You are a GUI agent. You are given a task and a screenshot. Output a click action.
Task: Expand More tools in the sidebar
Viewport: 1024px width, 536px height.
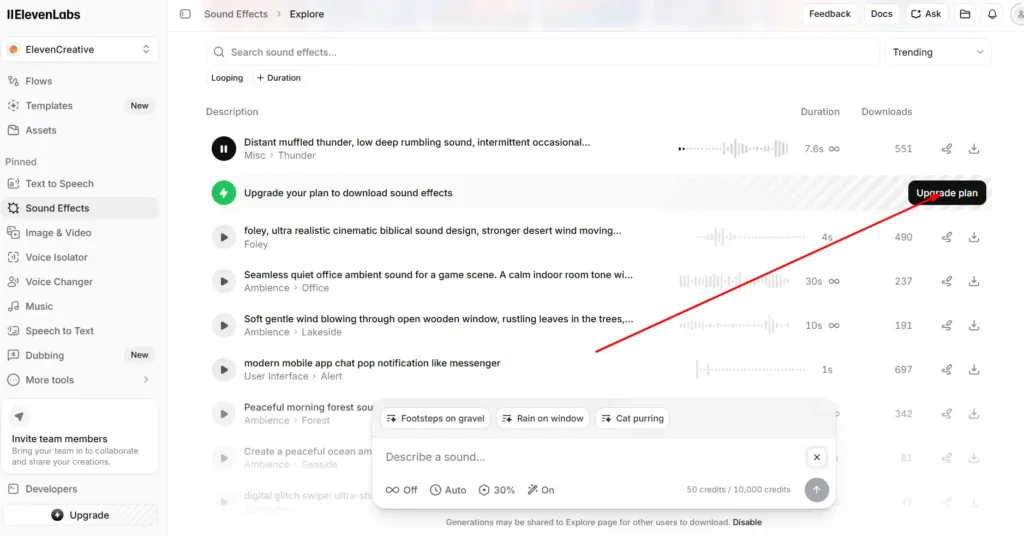pos(80,380)
